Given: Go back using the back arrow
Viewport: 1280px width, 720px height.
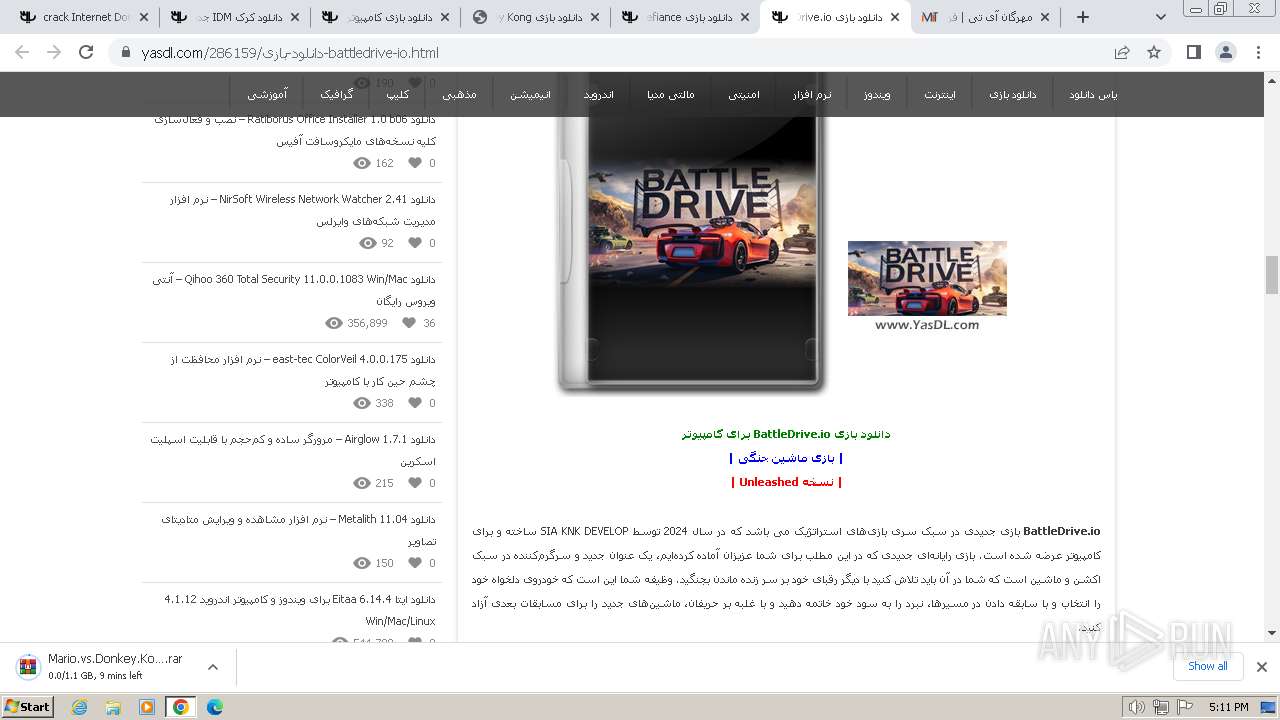Looking at the screenshot, I should [x=22, y=52].
